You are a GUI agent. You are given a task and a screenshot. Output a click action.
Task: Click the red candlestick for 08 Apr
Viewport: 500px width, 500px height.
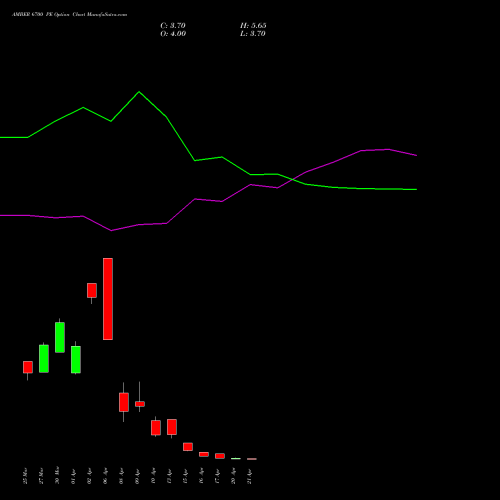pyautogui.click(x=124, y=402)
